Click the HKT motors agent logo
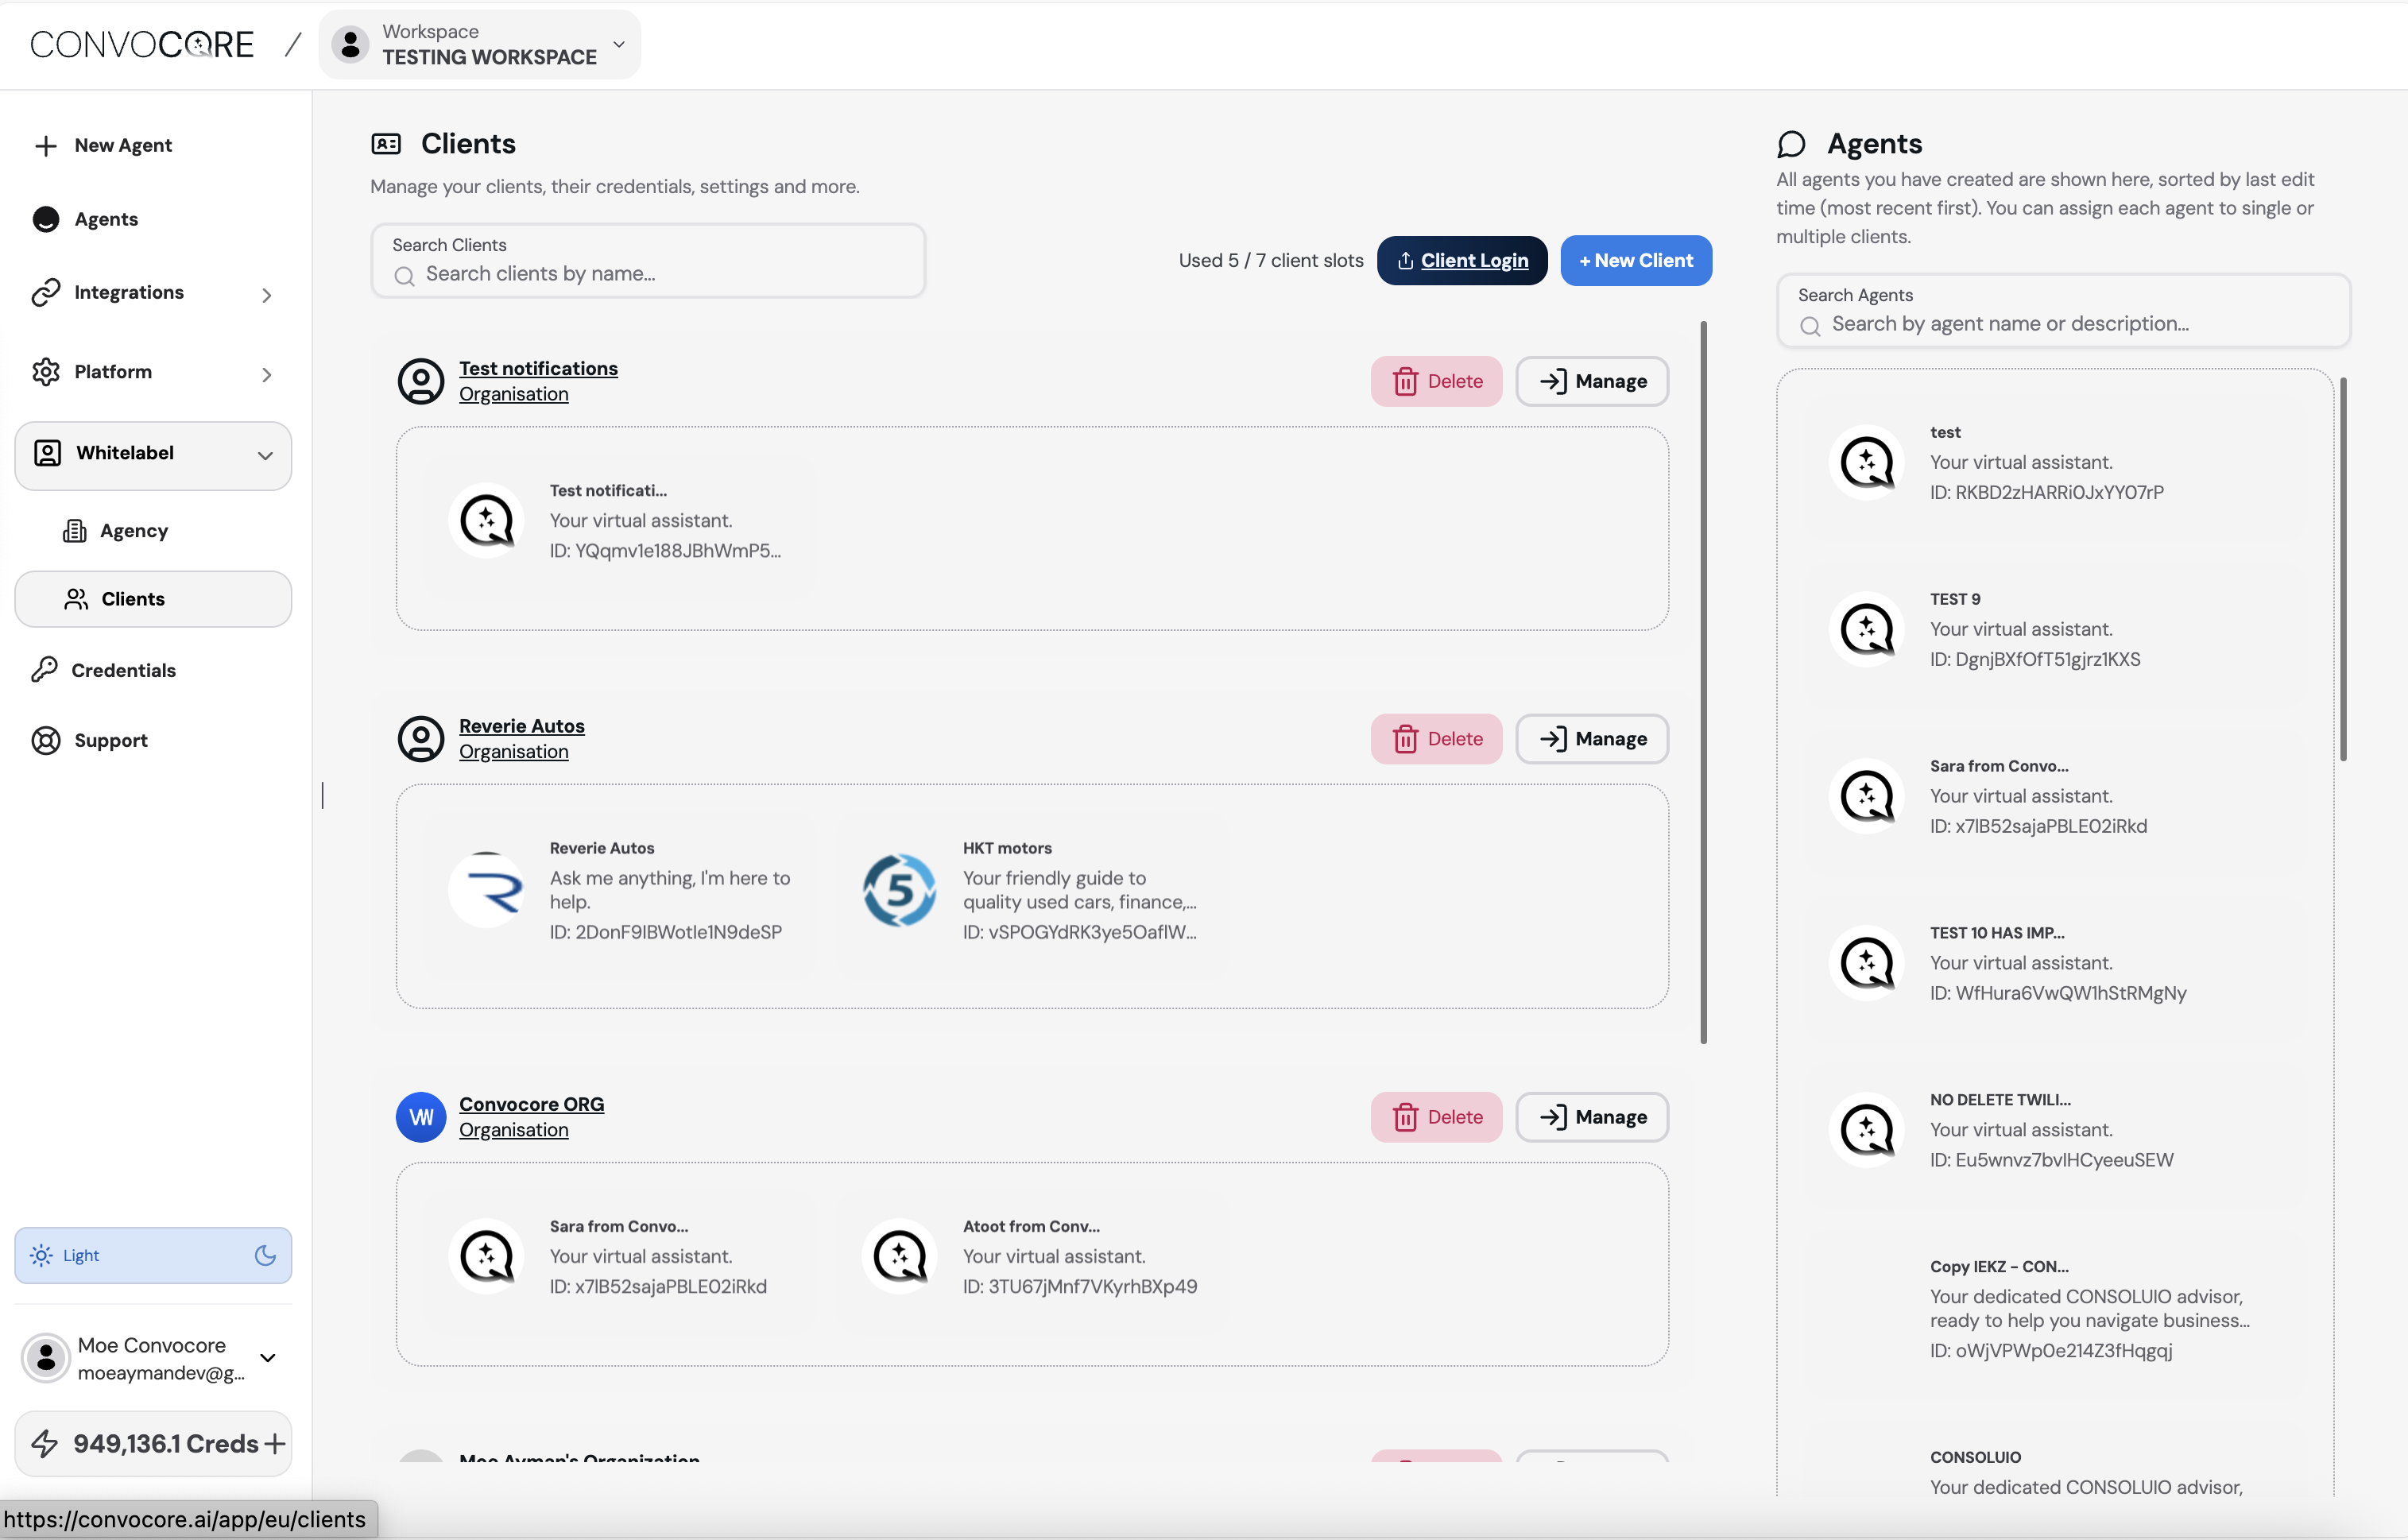The image size is (2408, 1540). tap(899, 889)
